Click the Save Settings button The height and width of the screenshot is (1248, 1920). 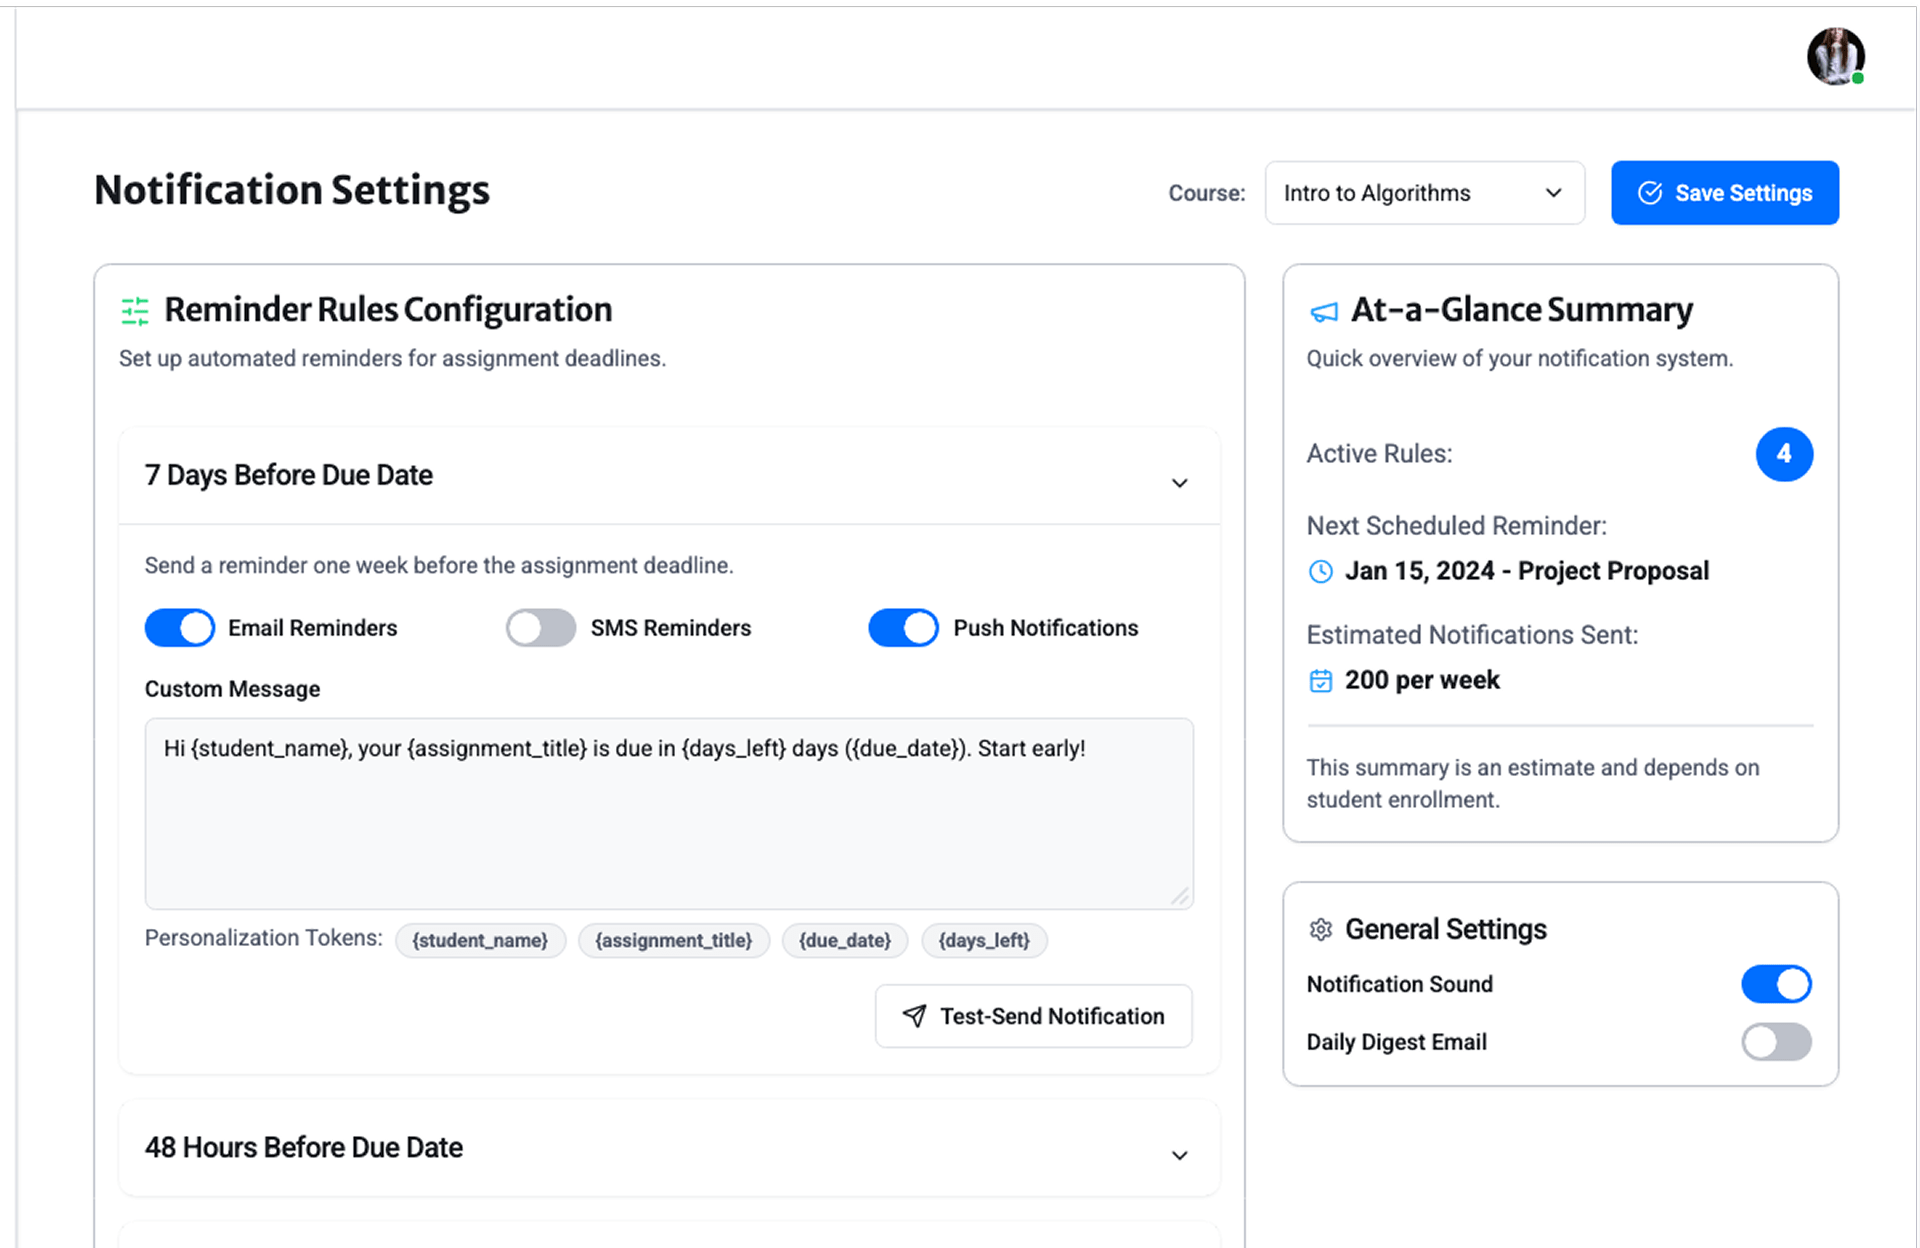pyautogui.click(x=1724, y=193)
